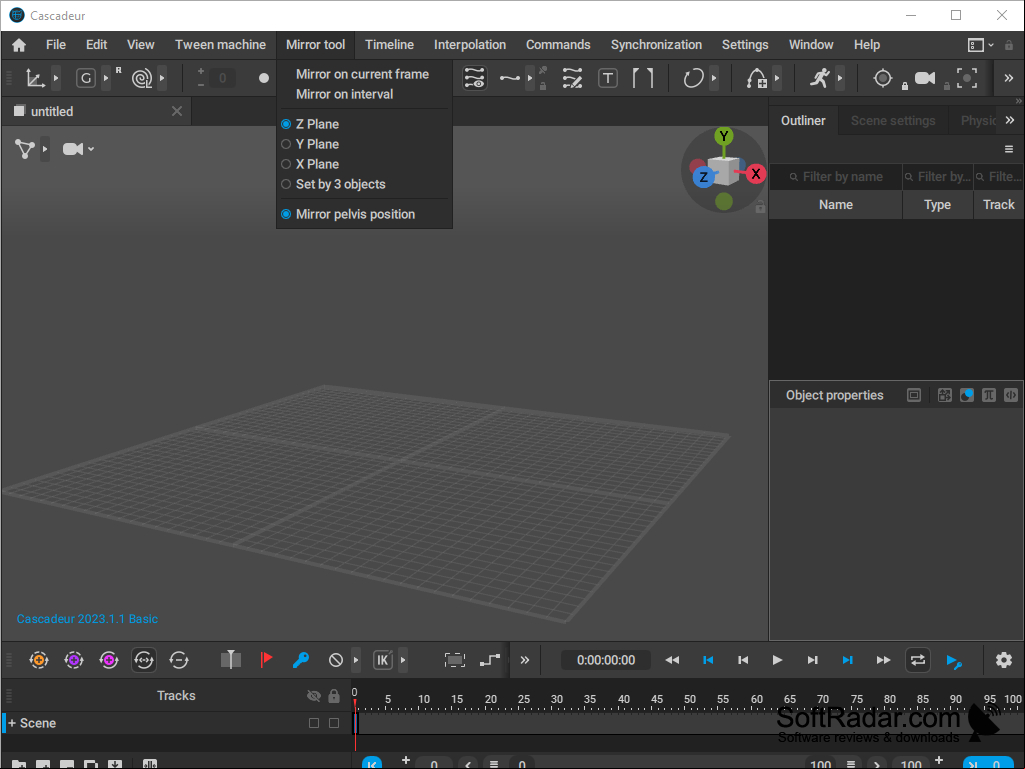Click the highlighted circular arrows keyframe icon
Screen dimensions: 1025x769
(144, 660)
